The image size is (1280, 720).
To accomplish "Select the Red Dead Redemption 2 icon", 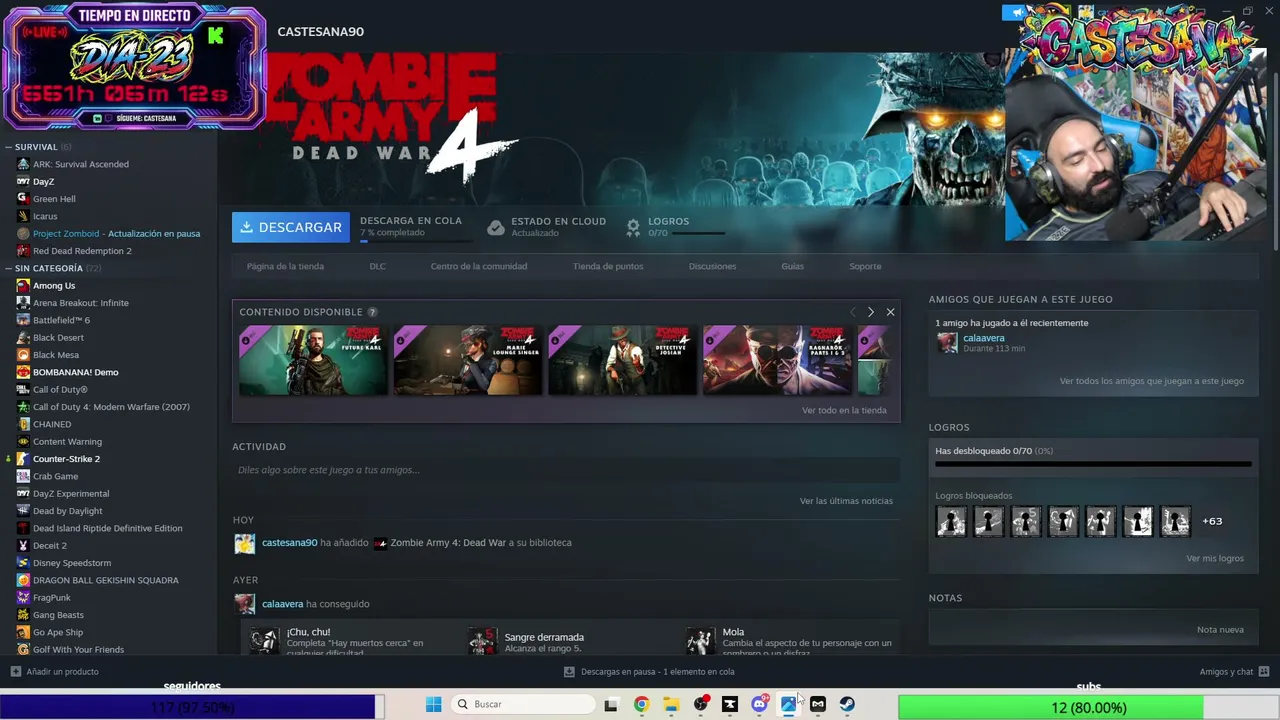I will tap(23, 251).
